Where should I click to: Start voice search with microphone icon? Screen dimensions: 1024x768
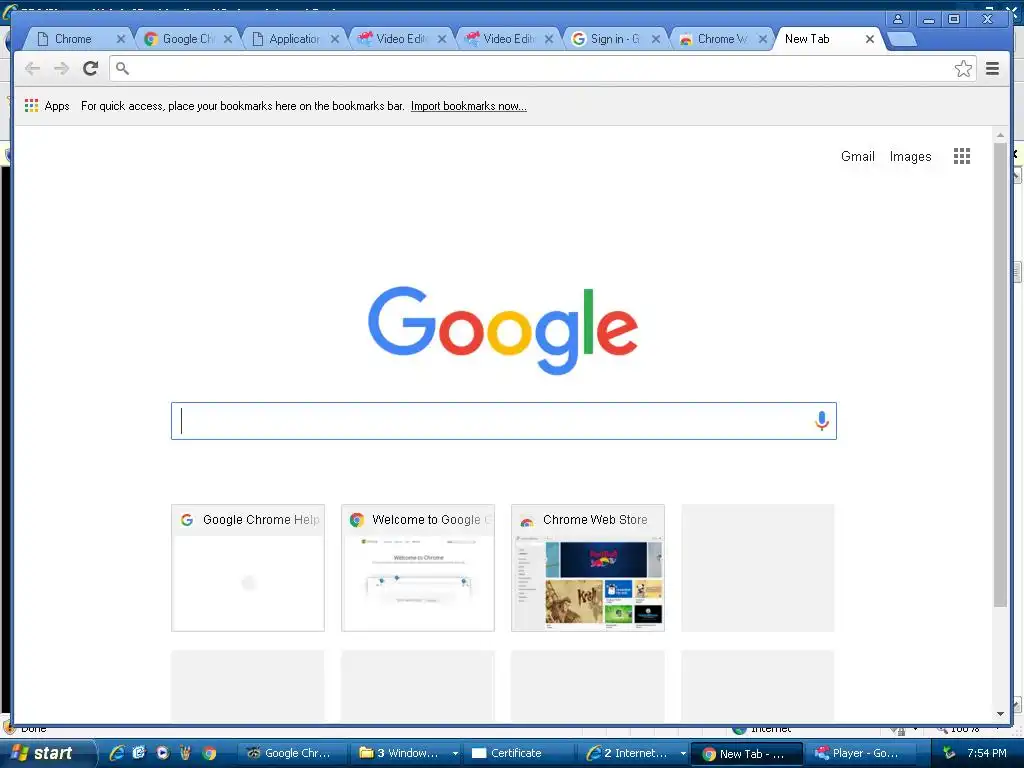pyautogui.click(x=822, y=421)
